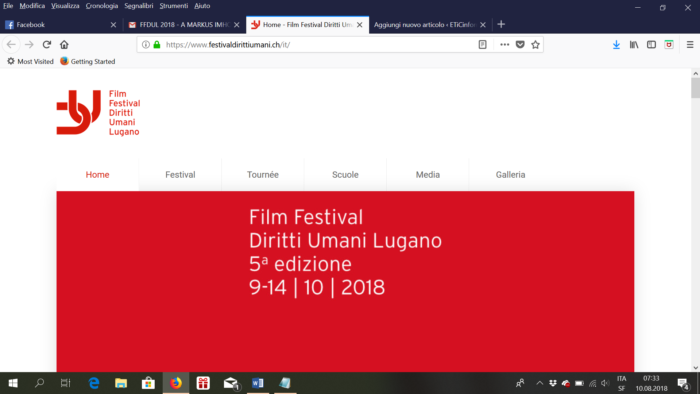Open the Firefox hamburger menu

690,45
